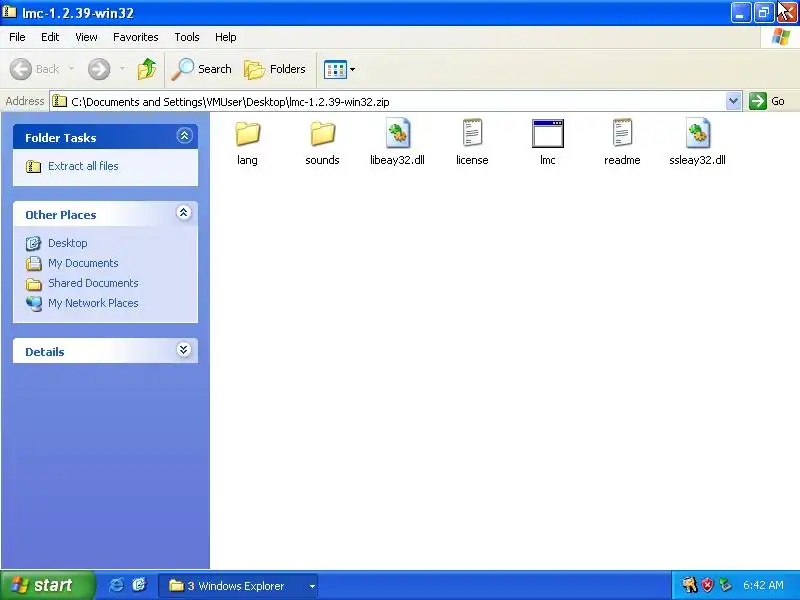Open the Search pane
The height and width of the screenshot is (600, 800).
[x=202, y=69]
